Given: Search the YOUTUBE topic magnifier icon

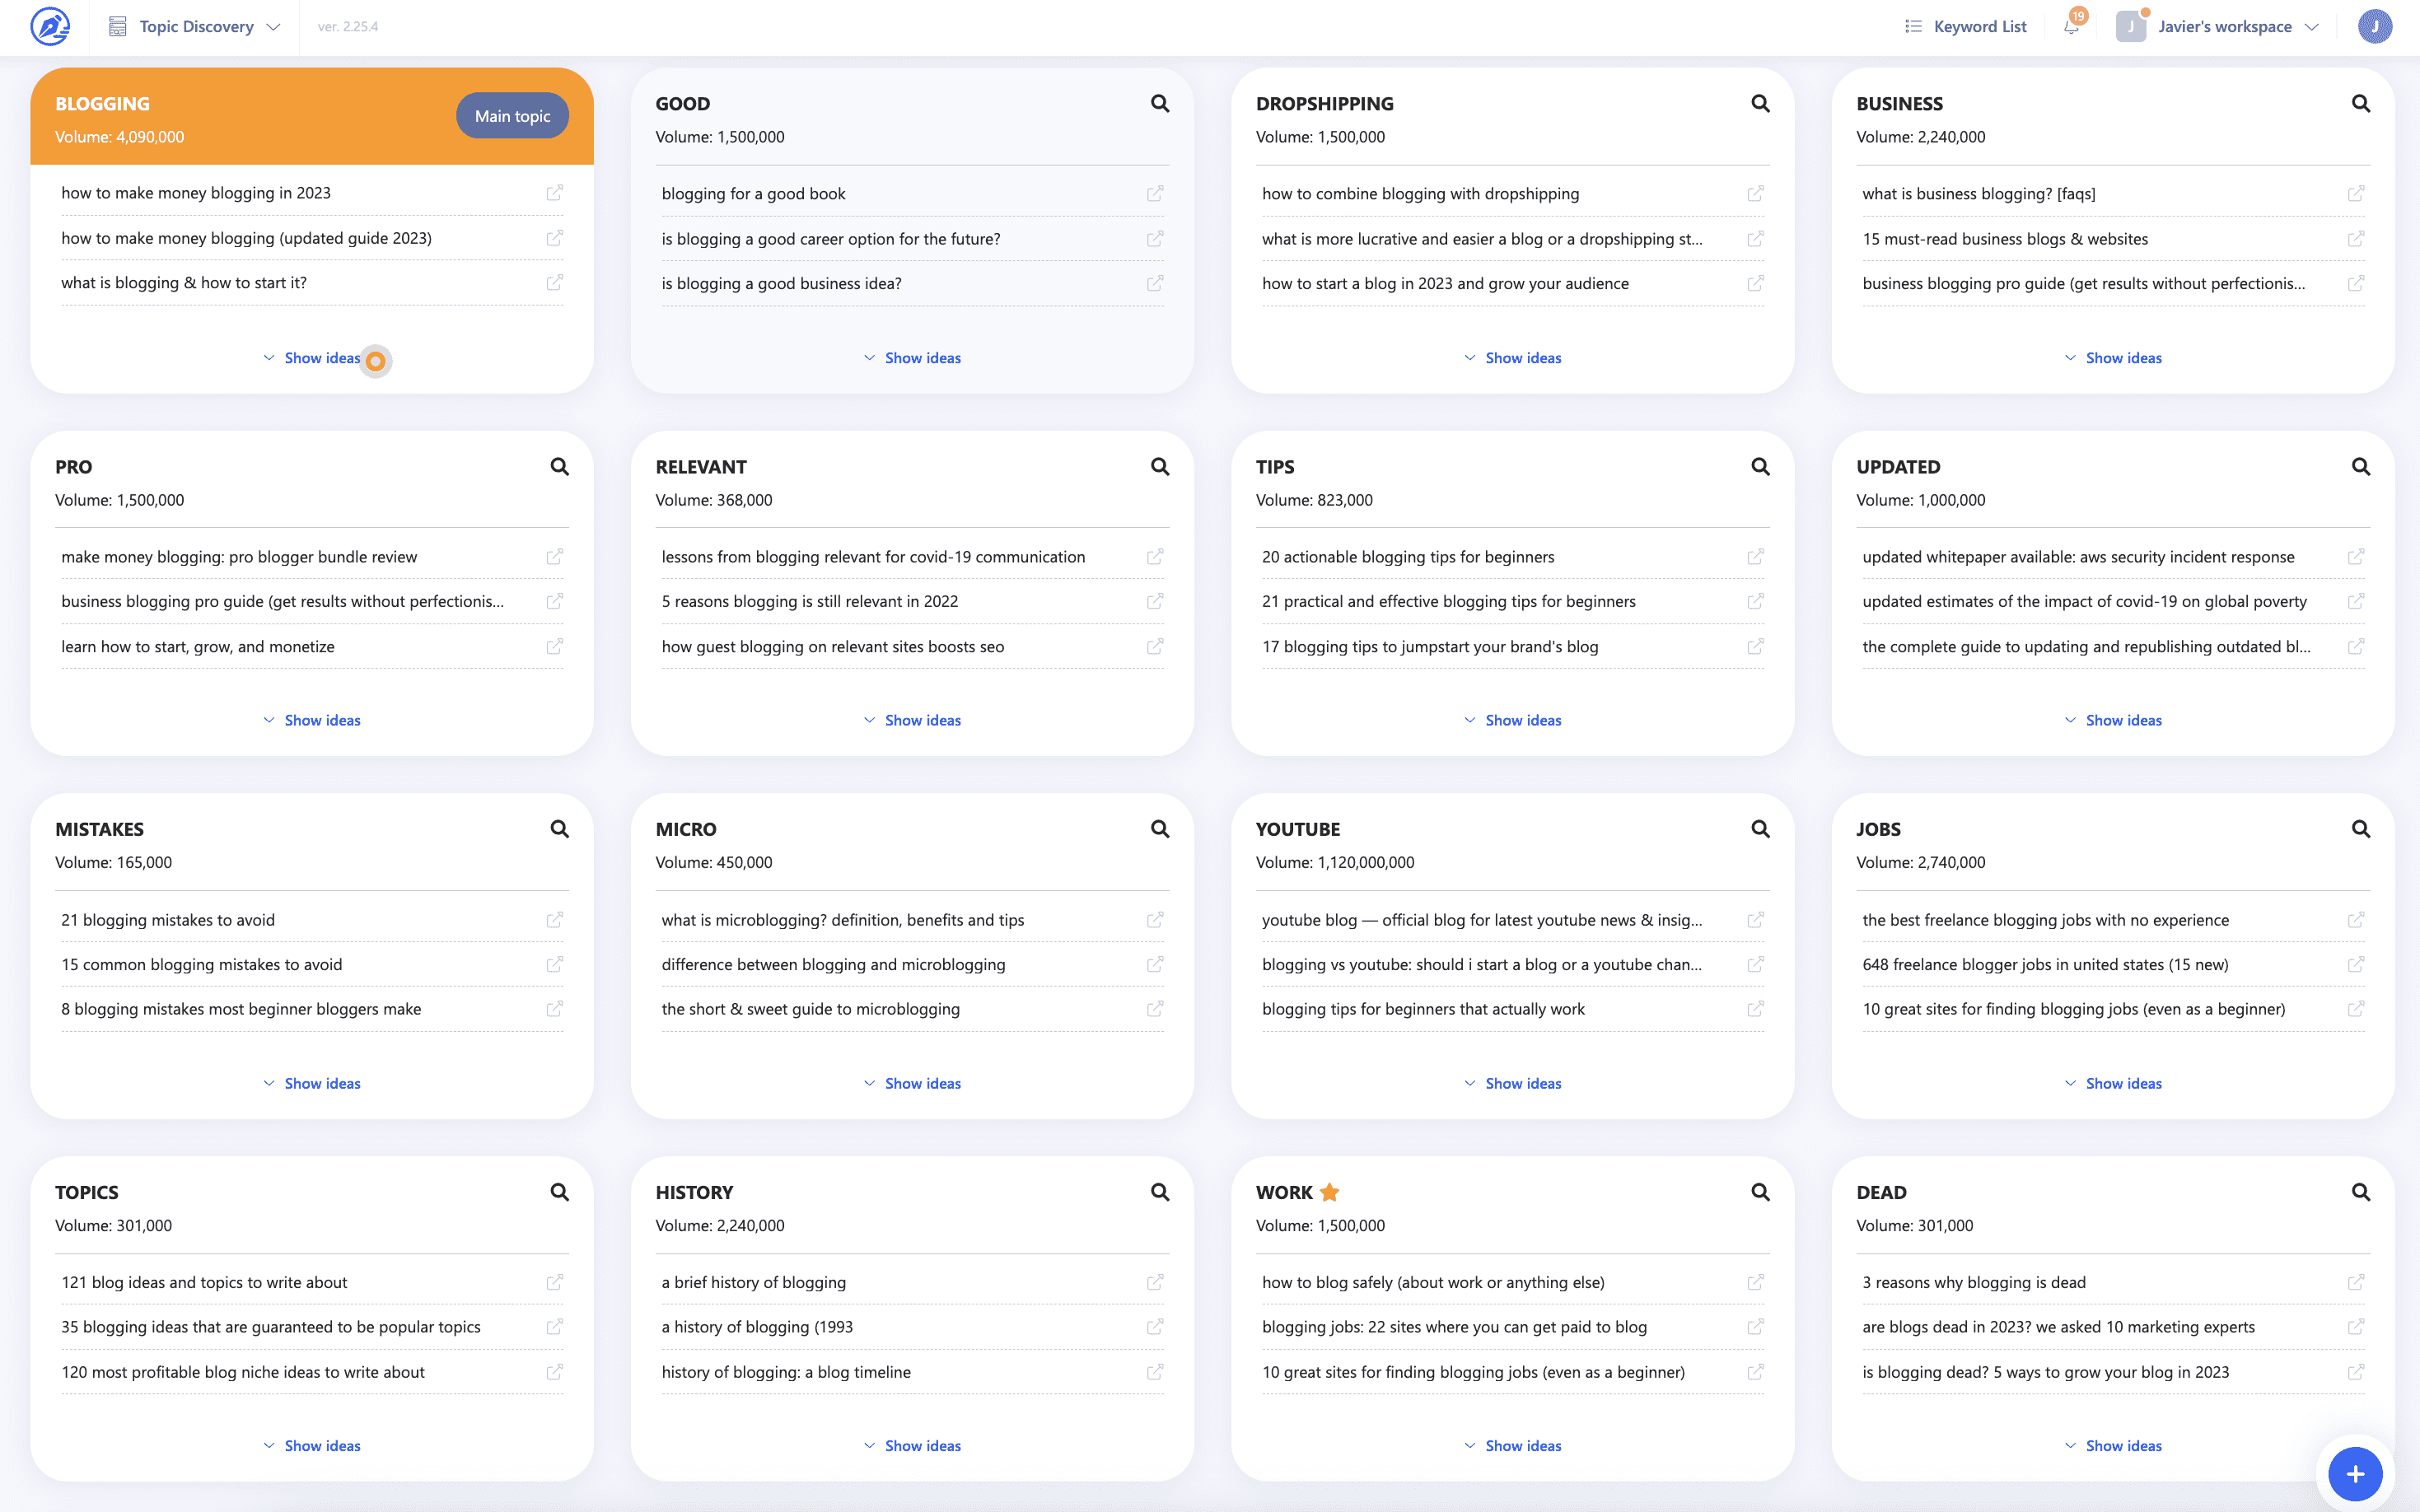Looking at the screenshot, I should point(1760,828).
